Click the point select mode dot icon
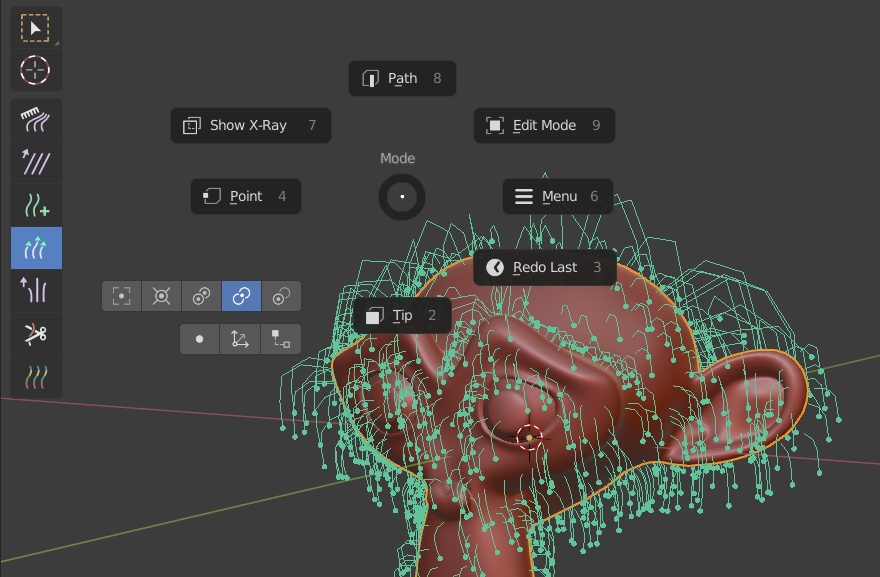The width and height of the screenshot is (880, 577). (199, 339)
